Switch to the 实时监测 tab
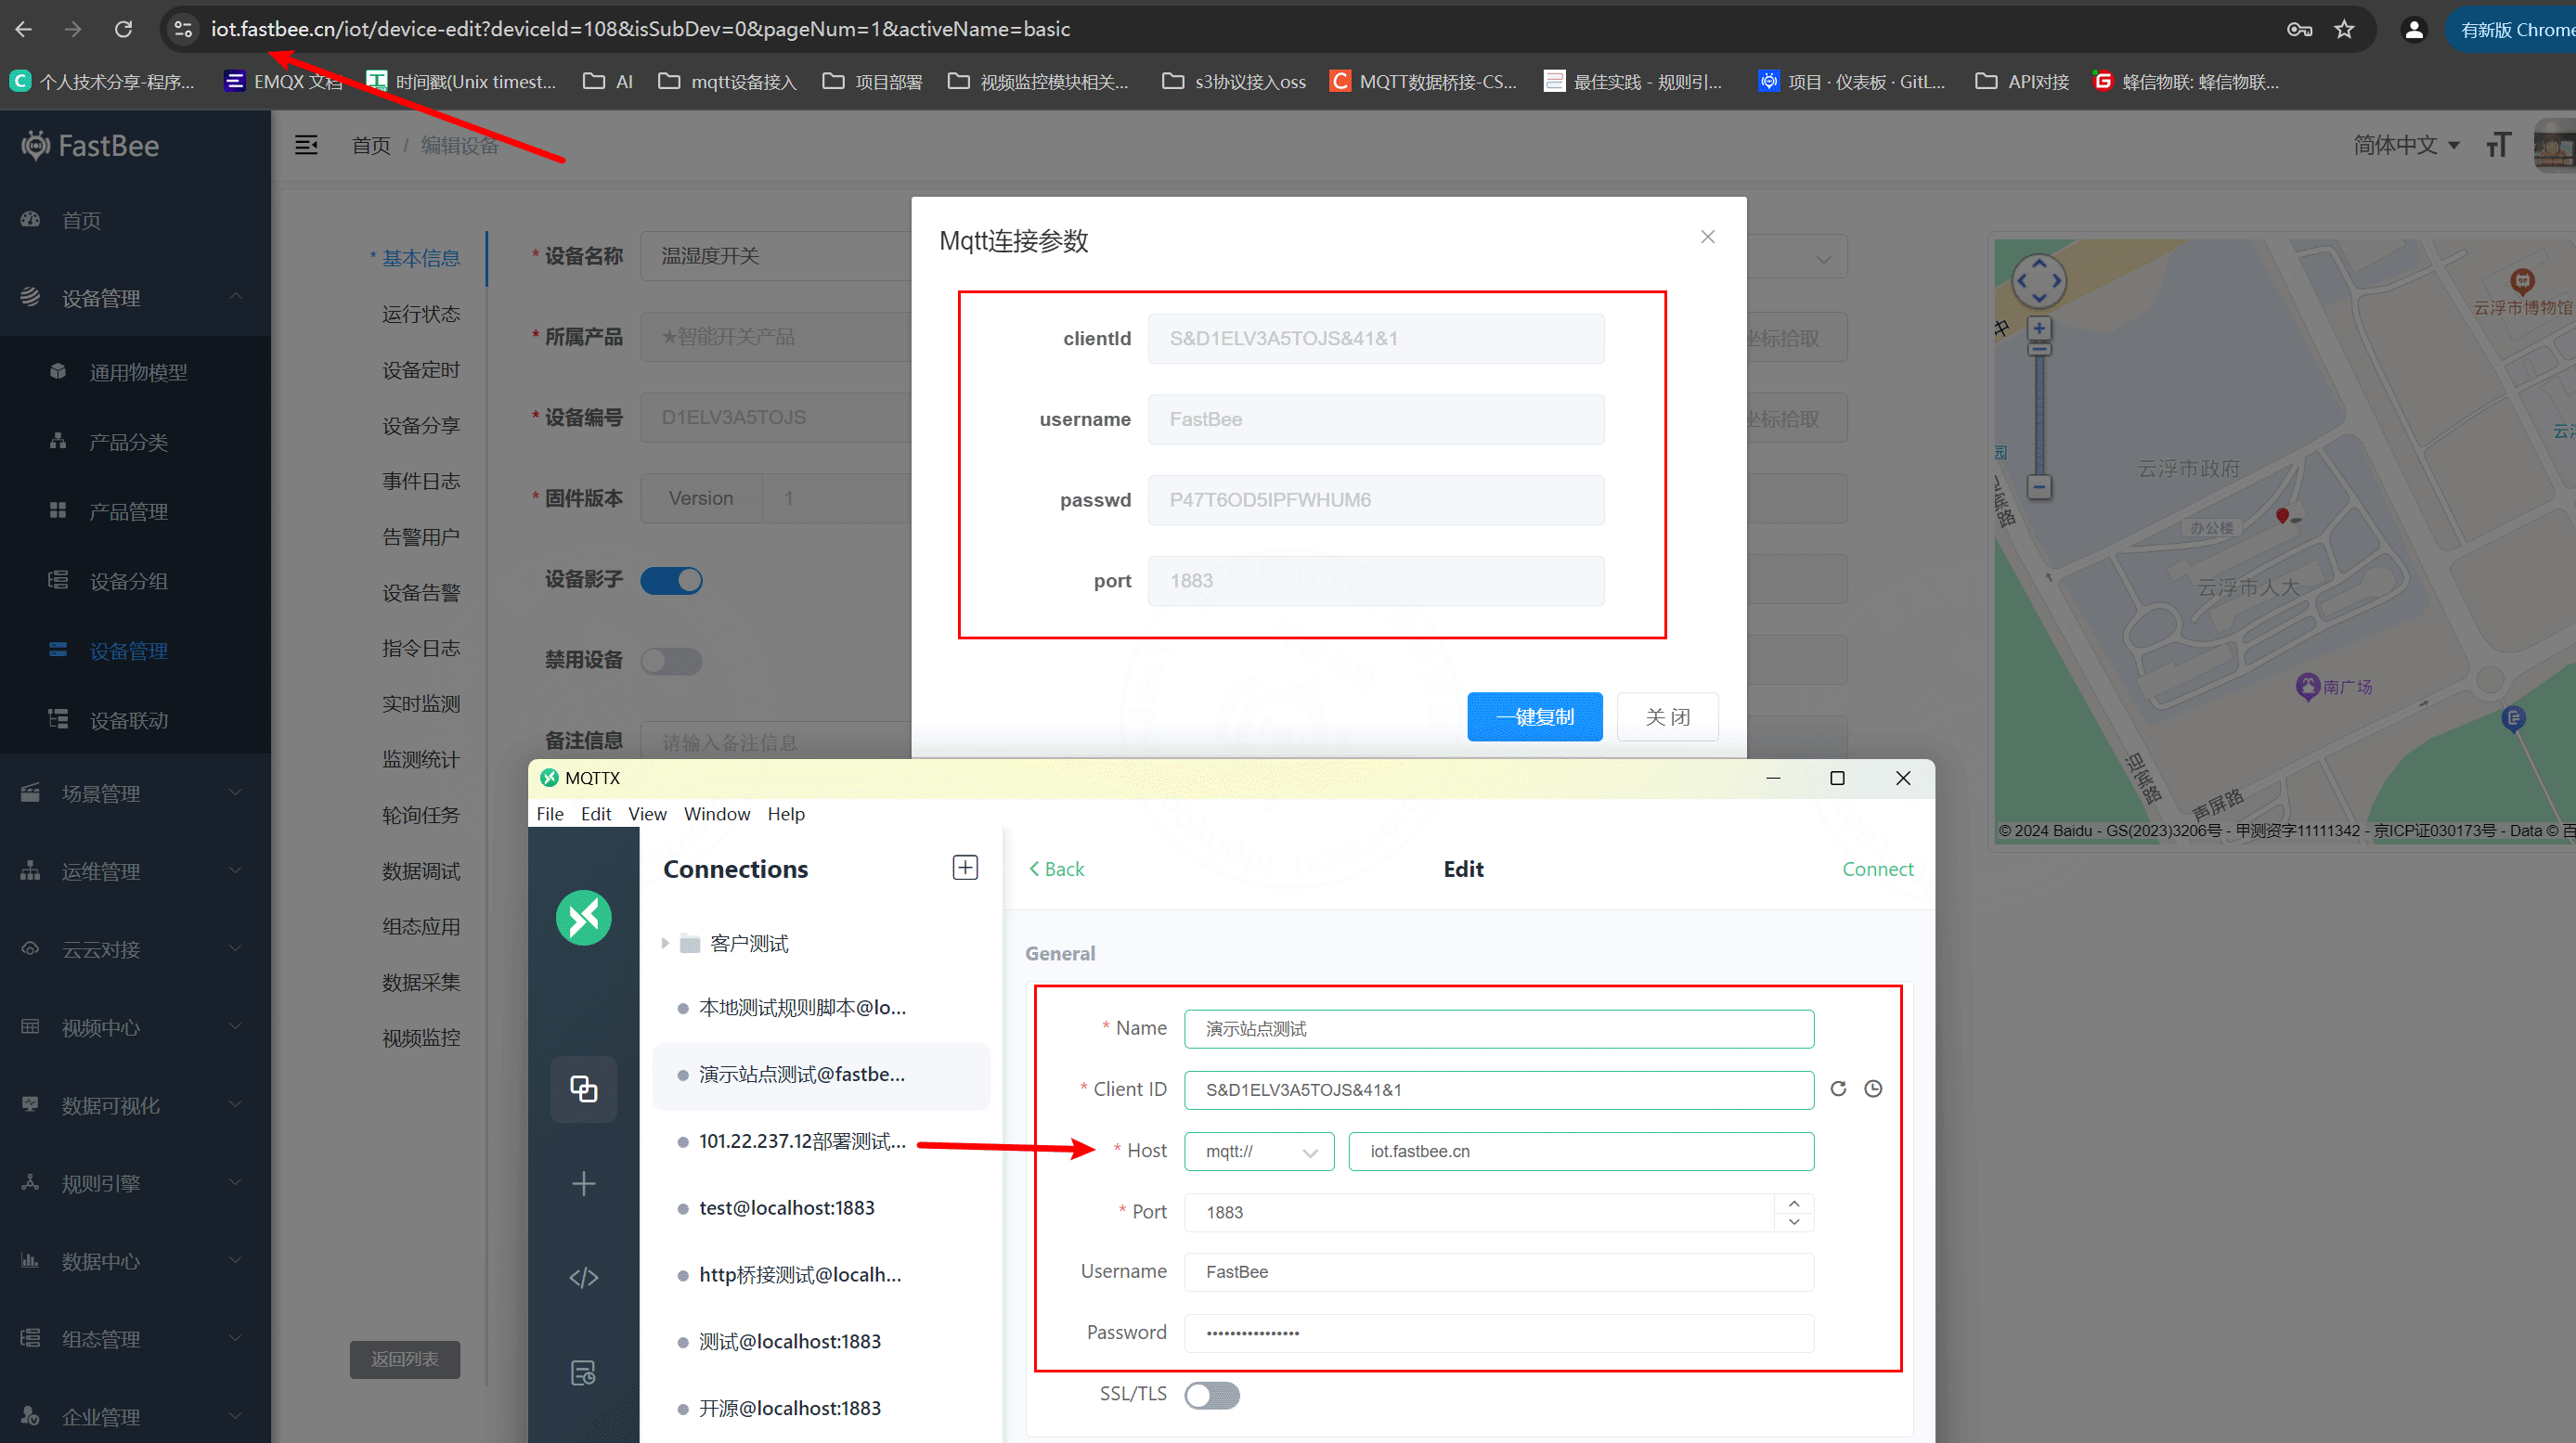Image resolution: width=2576 pixels, height=1443 pixels. (421, 704)
